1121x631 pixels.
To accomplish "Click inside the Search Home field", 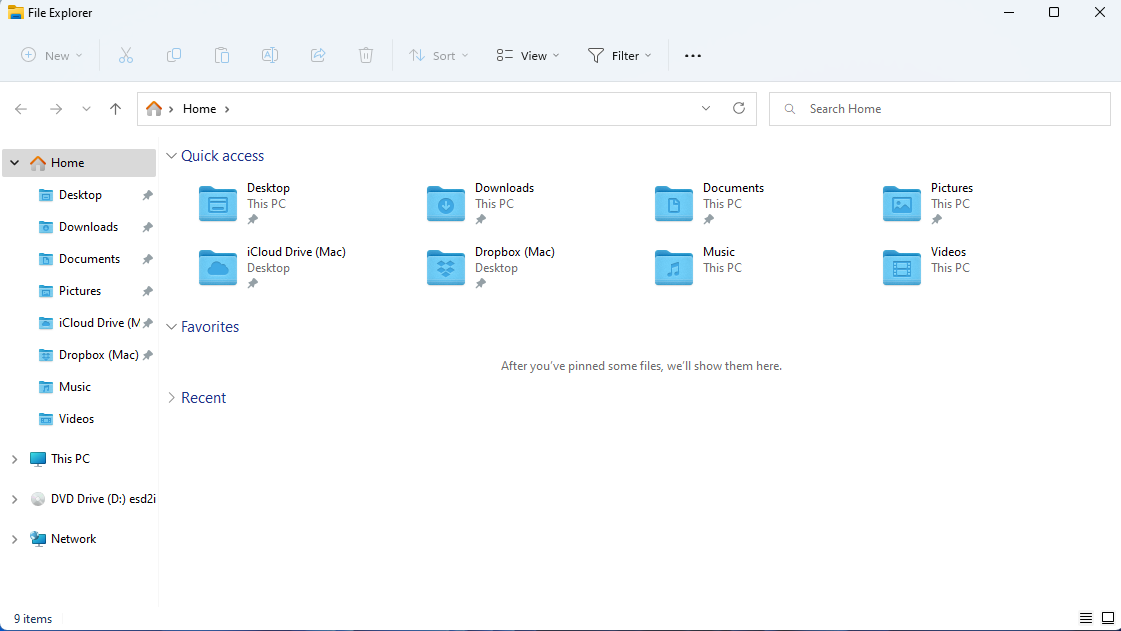I will pyautogui.click(x=939, y=108).
